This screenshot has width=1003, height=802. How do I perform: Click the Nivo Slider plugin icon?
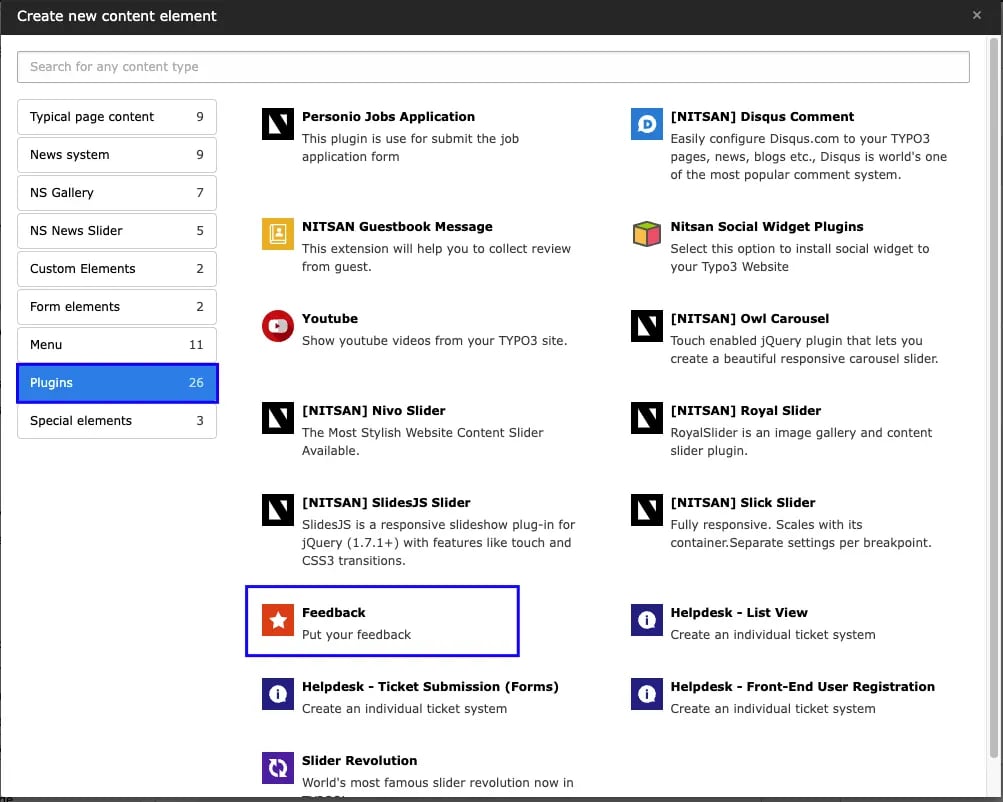click(x=278, y=418)
